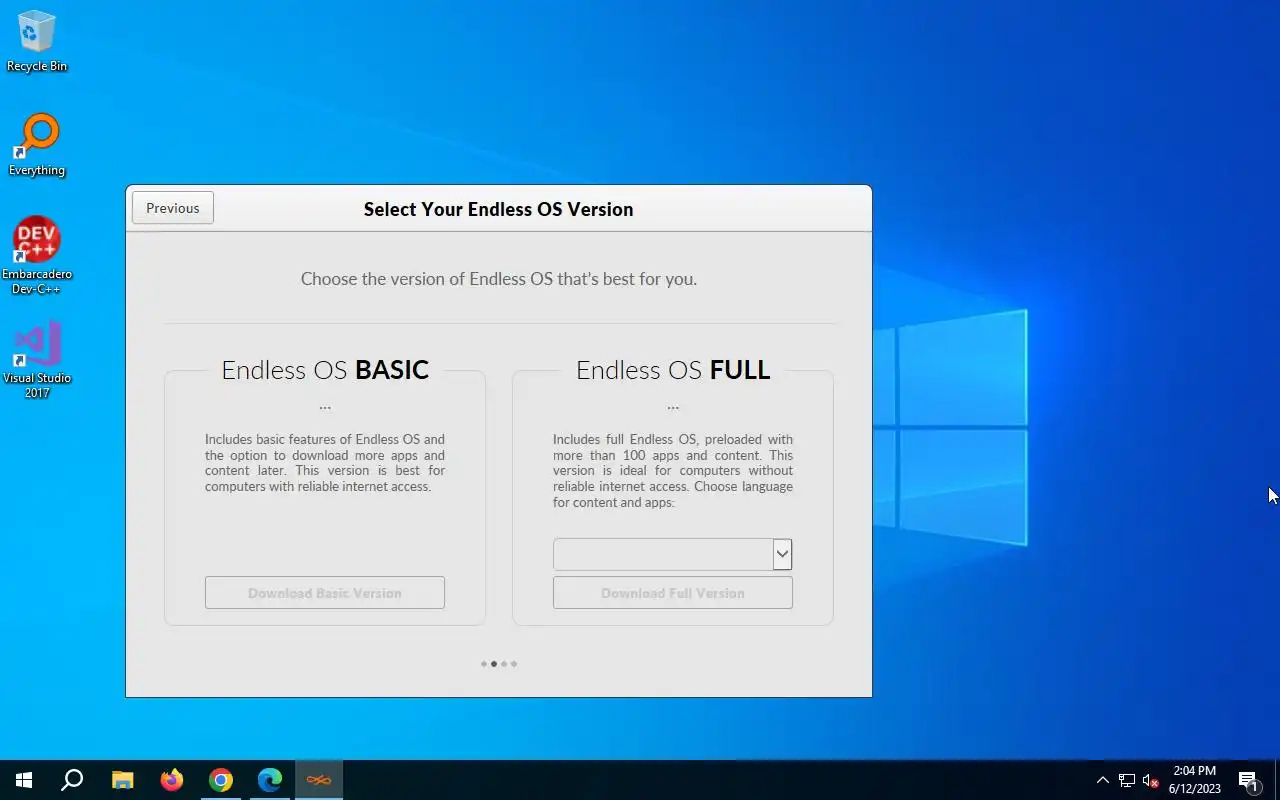
Task: Go back with the Previous button
Action: coord(173,208)
